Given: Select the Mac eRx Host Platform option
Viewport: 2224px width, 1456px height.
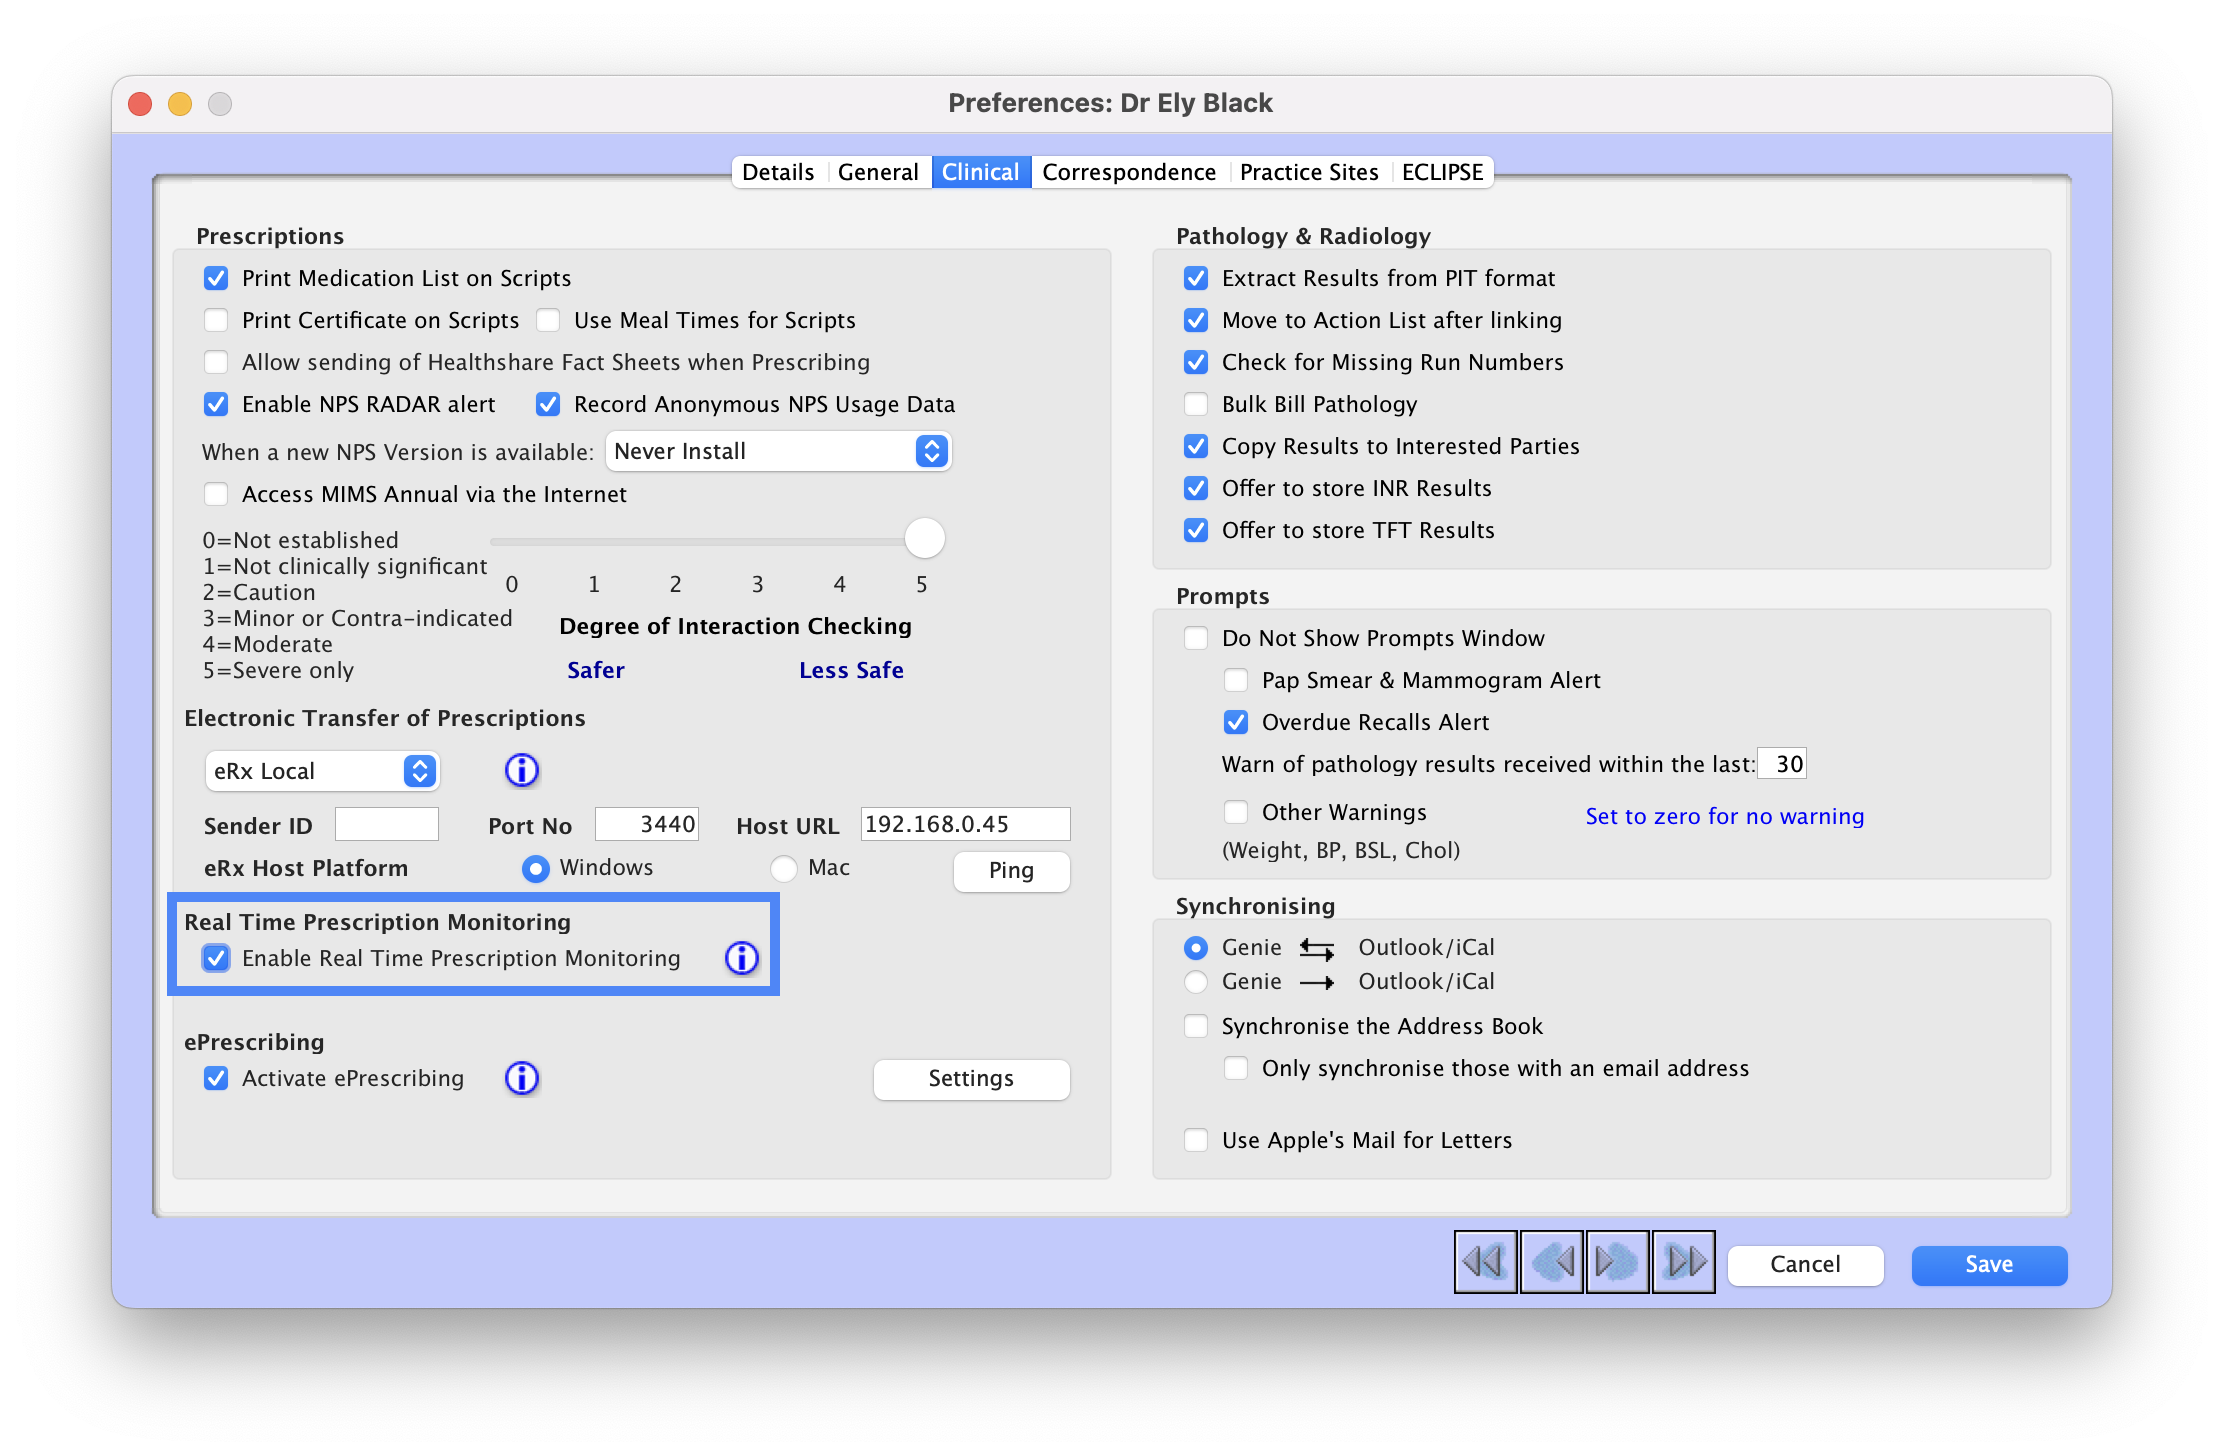Looking at the screenshot, I should click(x=784, y=868).
